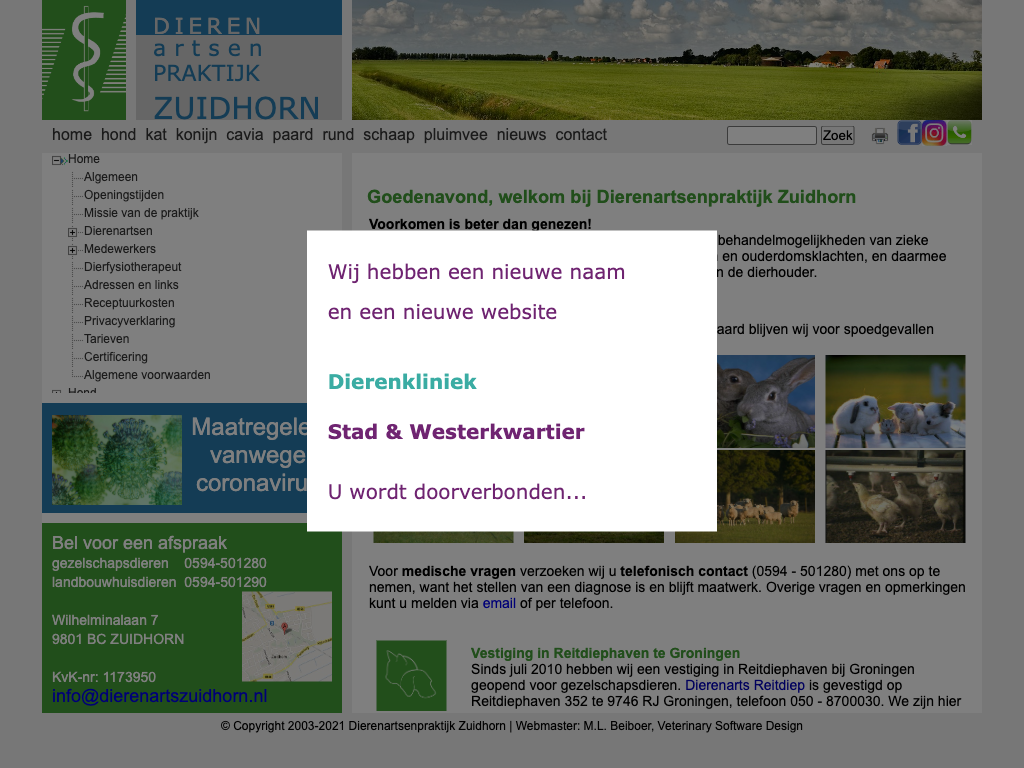This screenshot has width=1024, height=768.
Task: Click 'Vestiging in Reitdiephaven te Groningen' heading
Action: point(605,653)
